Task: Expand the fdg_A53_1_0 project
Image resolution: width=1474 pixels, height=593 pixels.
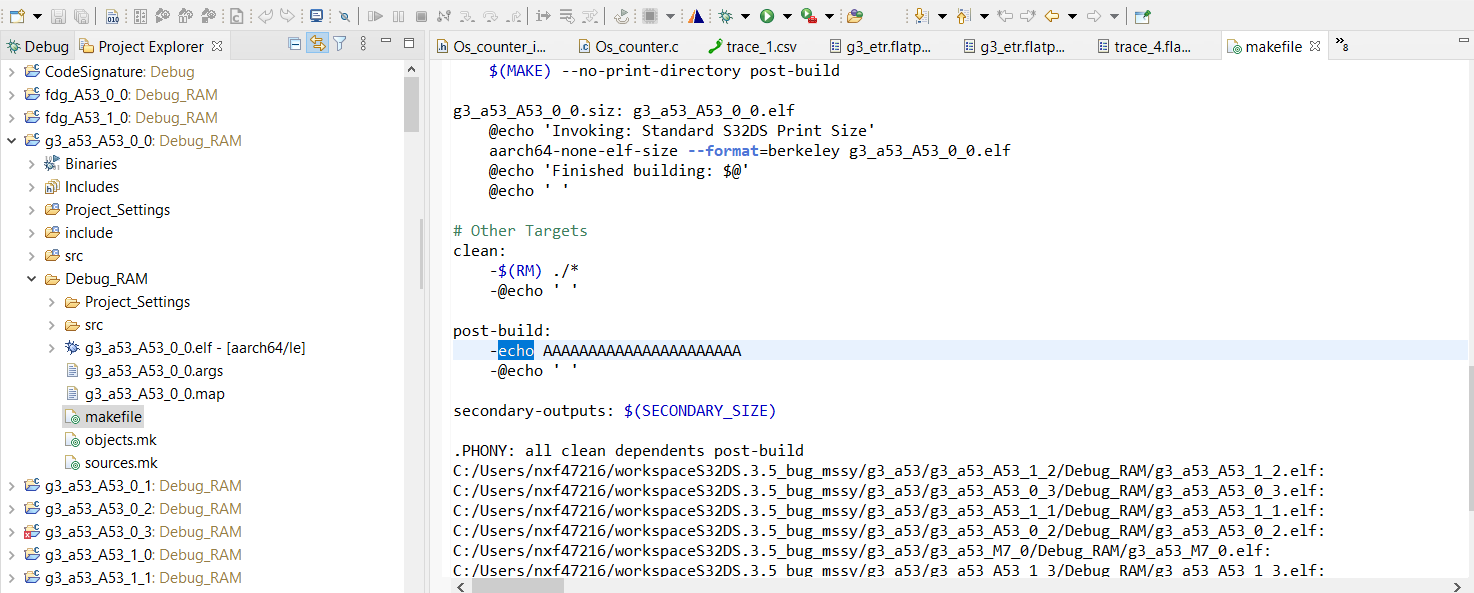Action: point(11,118)
